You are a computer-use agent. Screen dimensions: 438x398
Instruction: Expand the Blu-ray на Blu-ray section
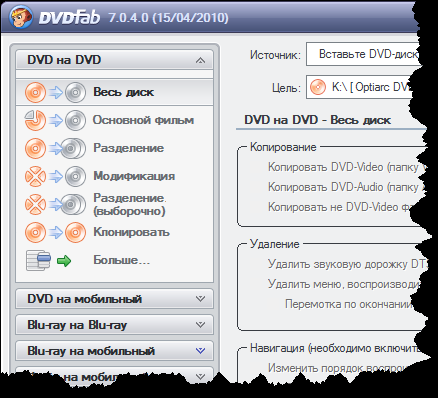[x=200, y=324]
